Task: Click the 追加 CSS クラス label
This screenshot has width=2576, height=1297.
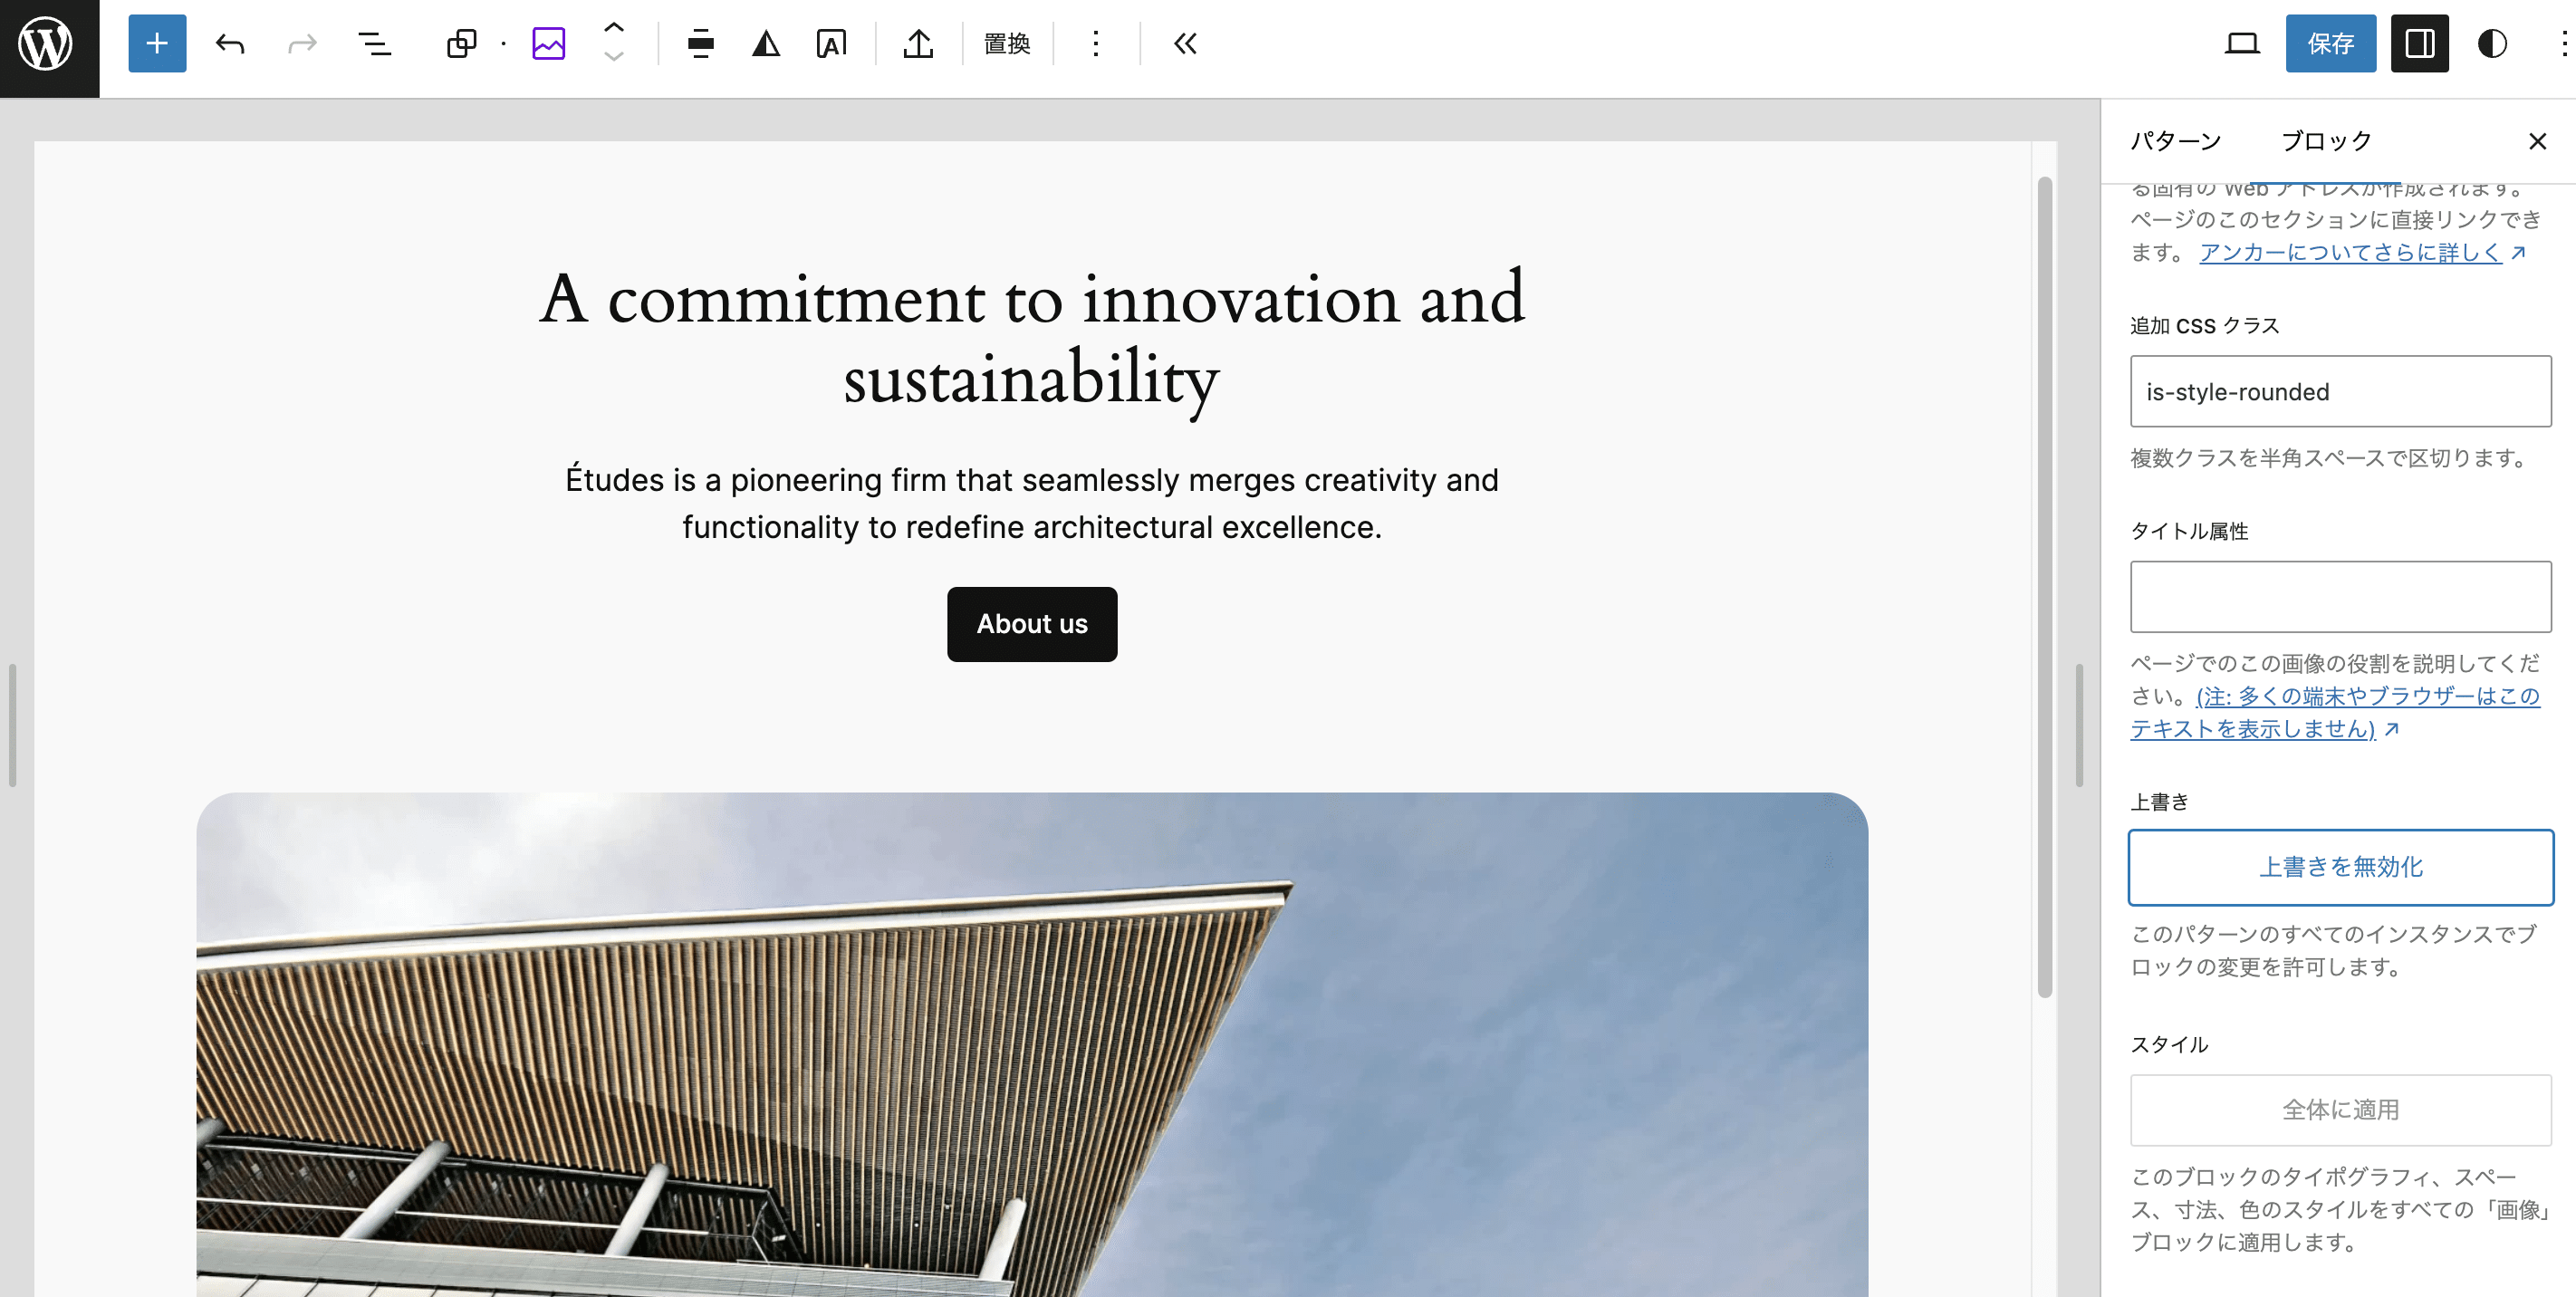Action: coord(2204,326)
